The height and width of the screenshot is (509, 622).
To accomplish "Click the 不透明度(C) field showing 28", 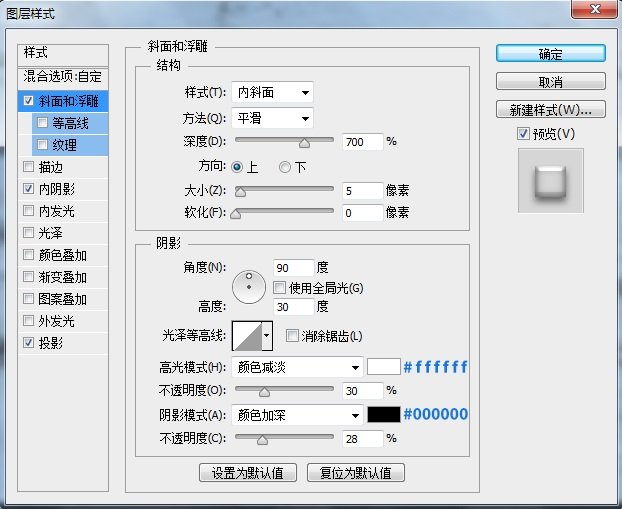I will 363,439.
